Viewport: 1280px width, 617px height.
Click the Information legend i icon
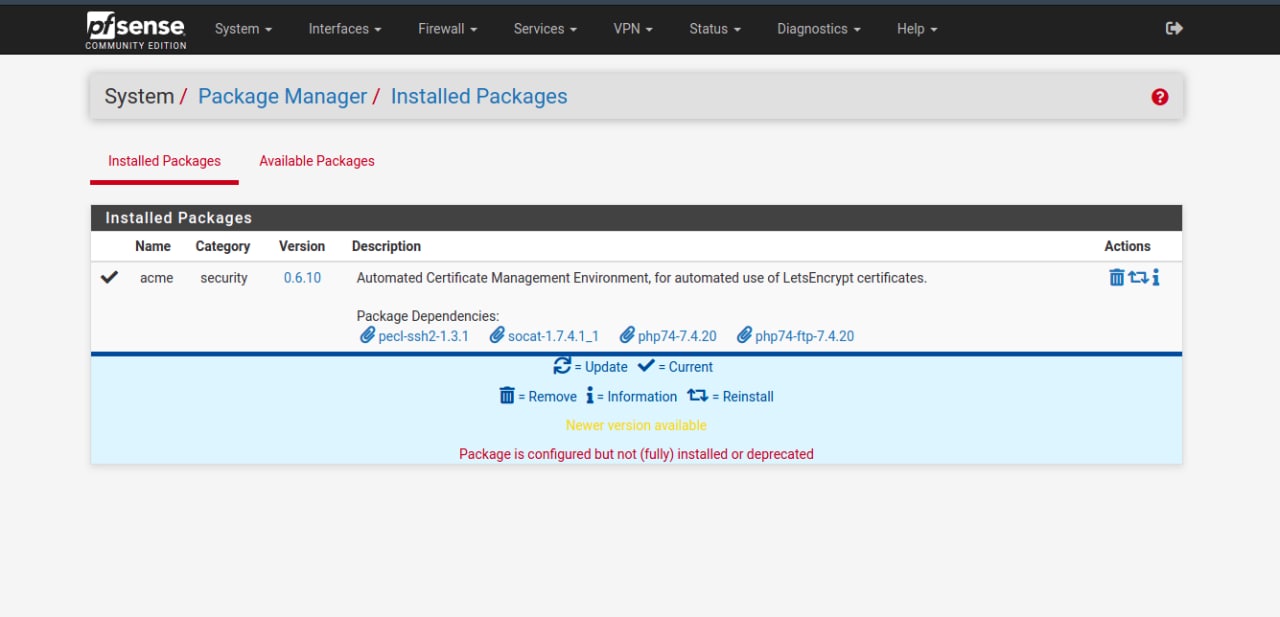click(590, 395)
